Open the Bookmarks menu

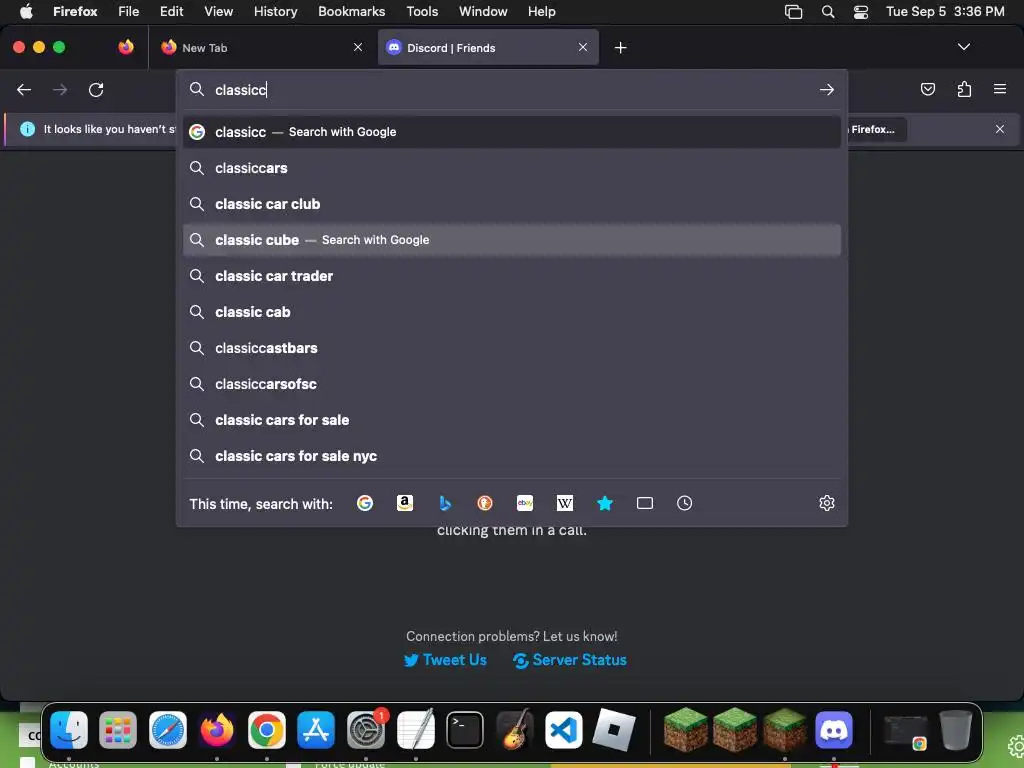[351, 12]
